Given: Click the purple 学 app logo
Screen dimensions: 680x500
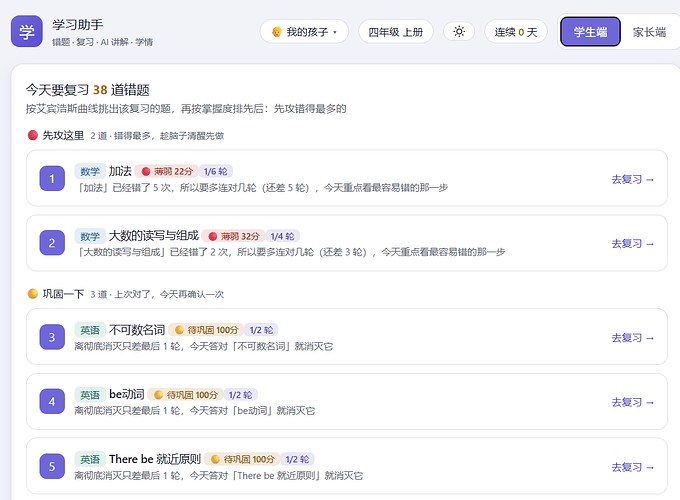Looking at the screenshot, I should (x=26, y=31).
